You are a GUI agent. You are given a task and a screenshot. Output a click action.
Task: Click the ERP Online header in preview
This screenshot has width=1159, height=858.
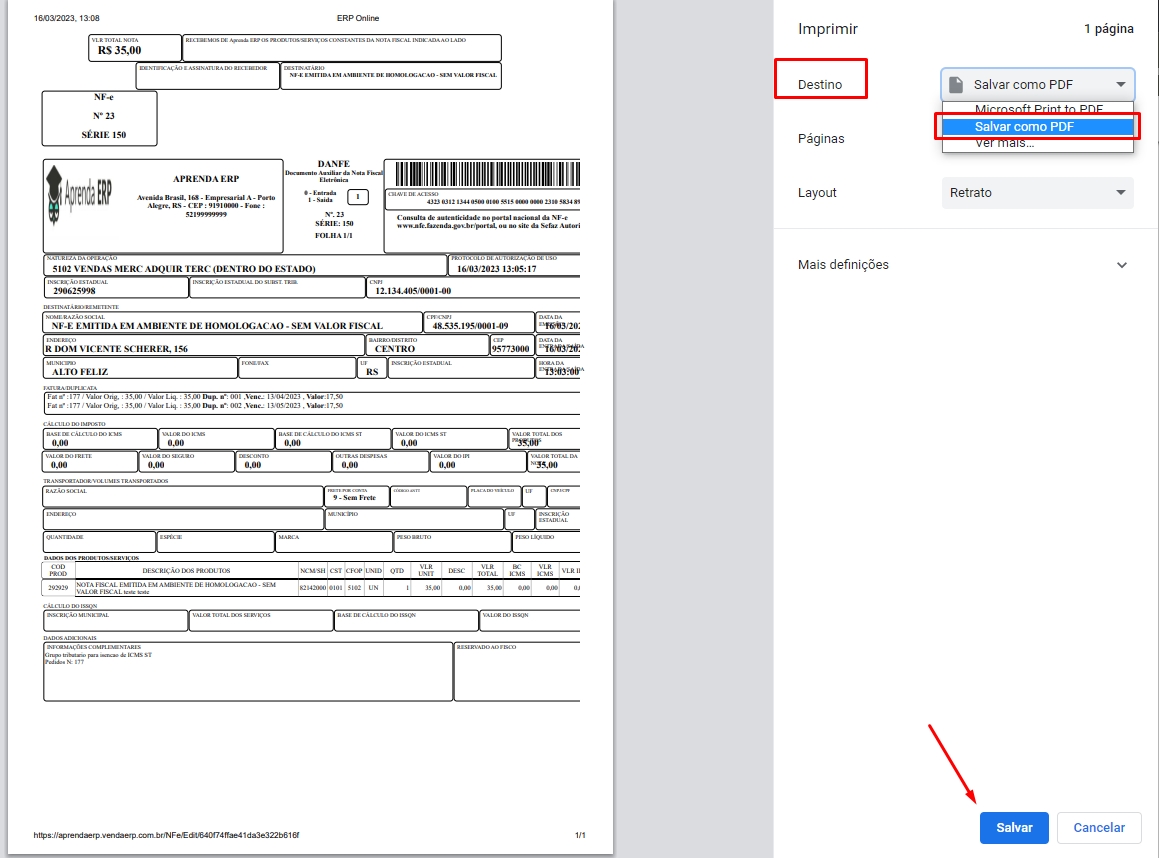pyautogui.click(x=359, y=18)
